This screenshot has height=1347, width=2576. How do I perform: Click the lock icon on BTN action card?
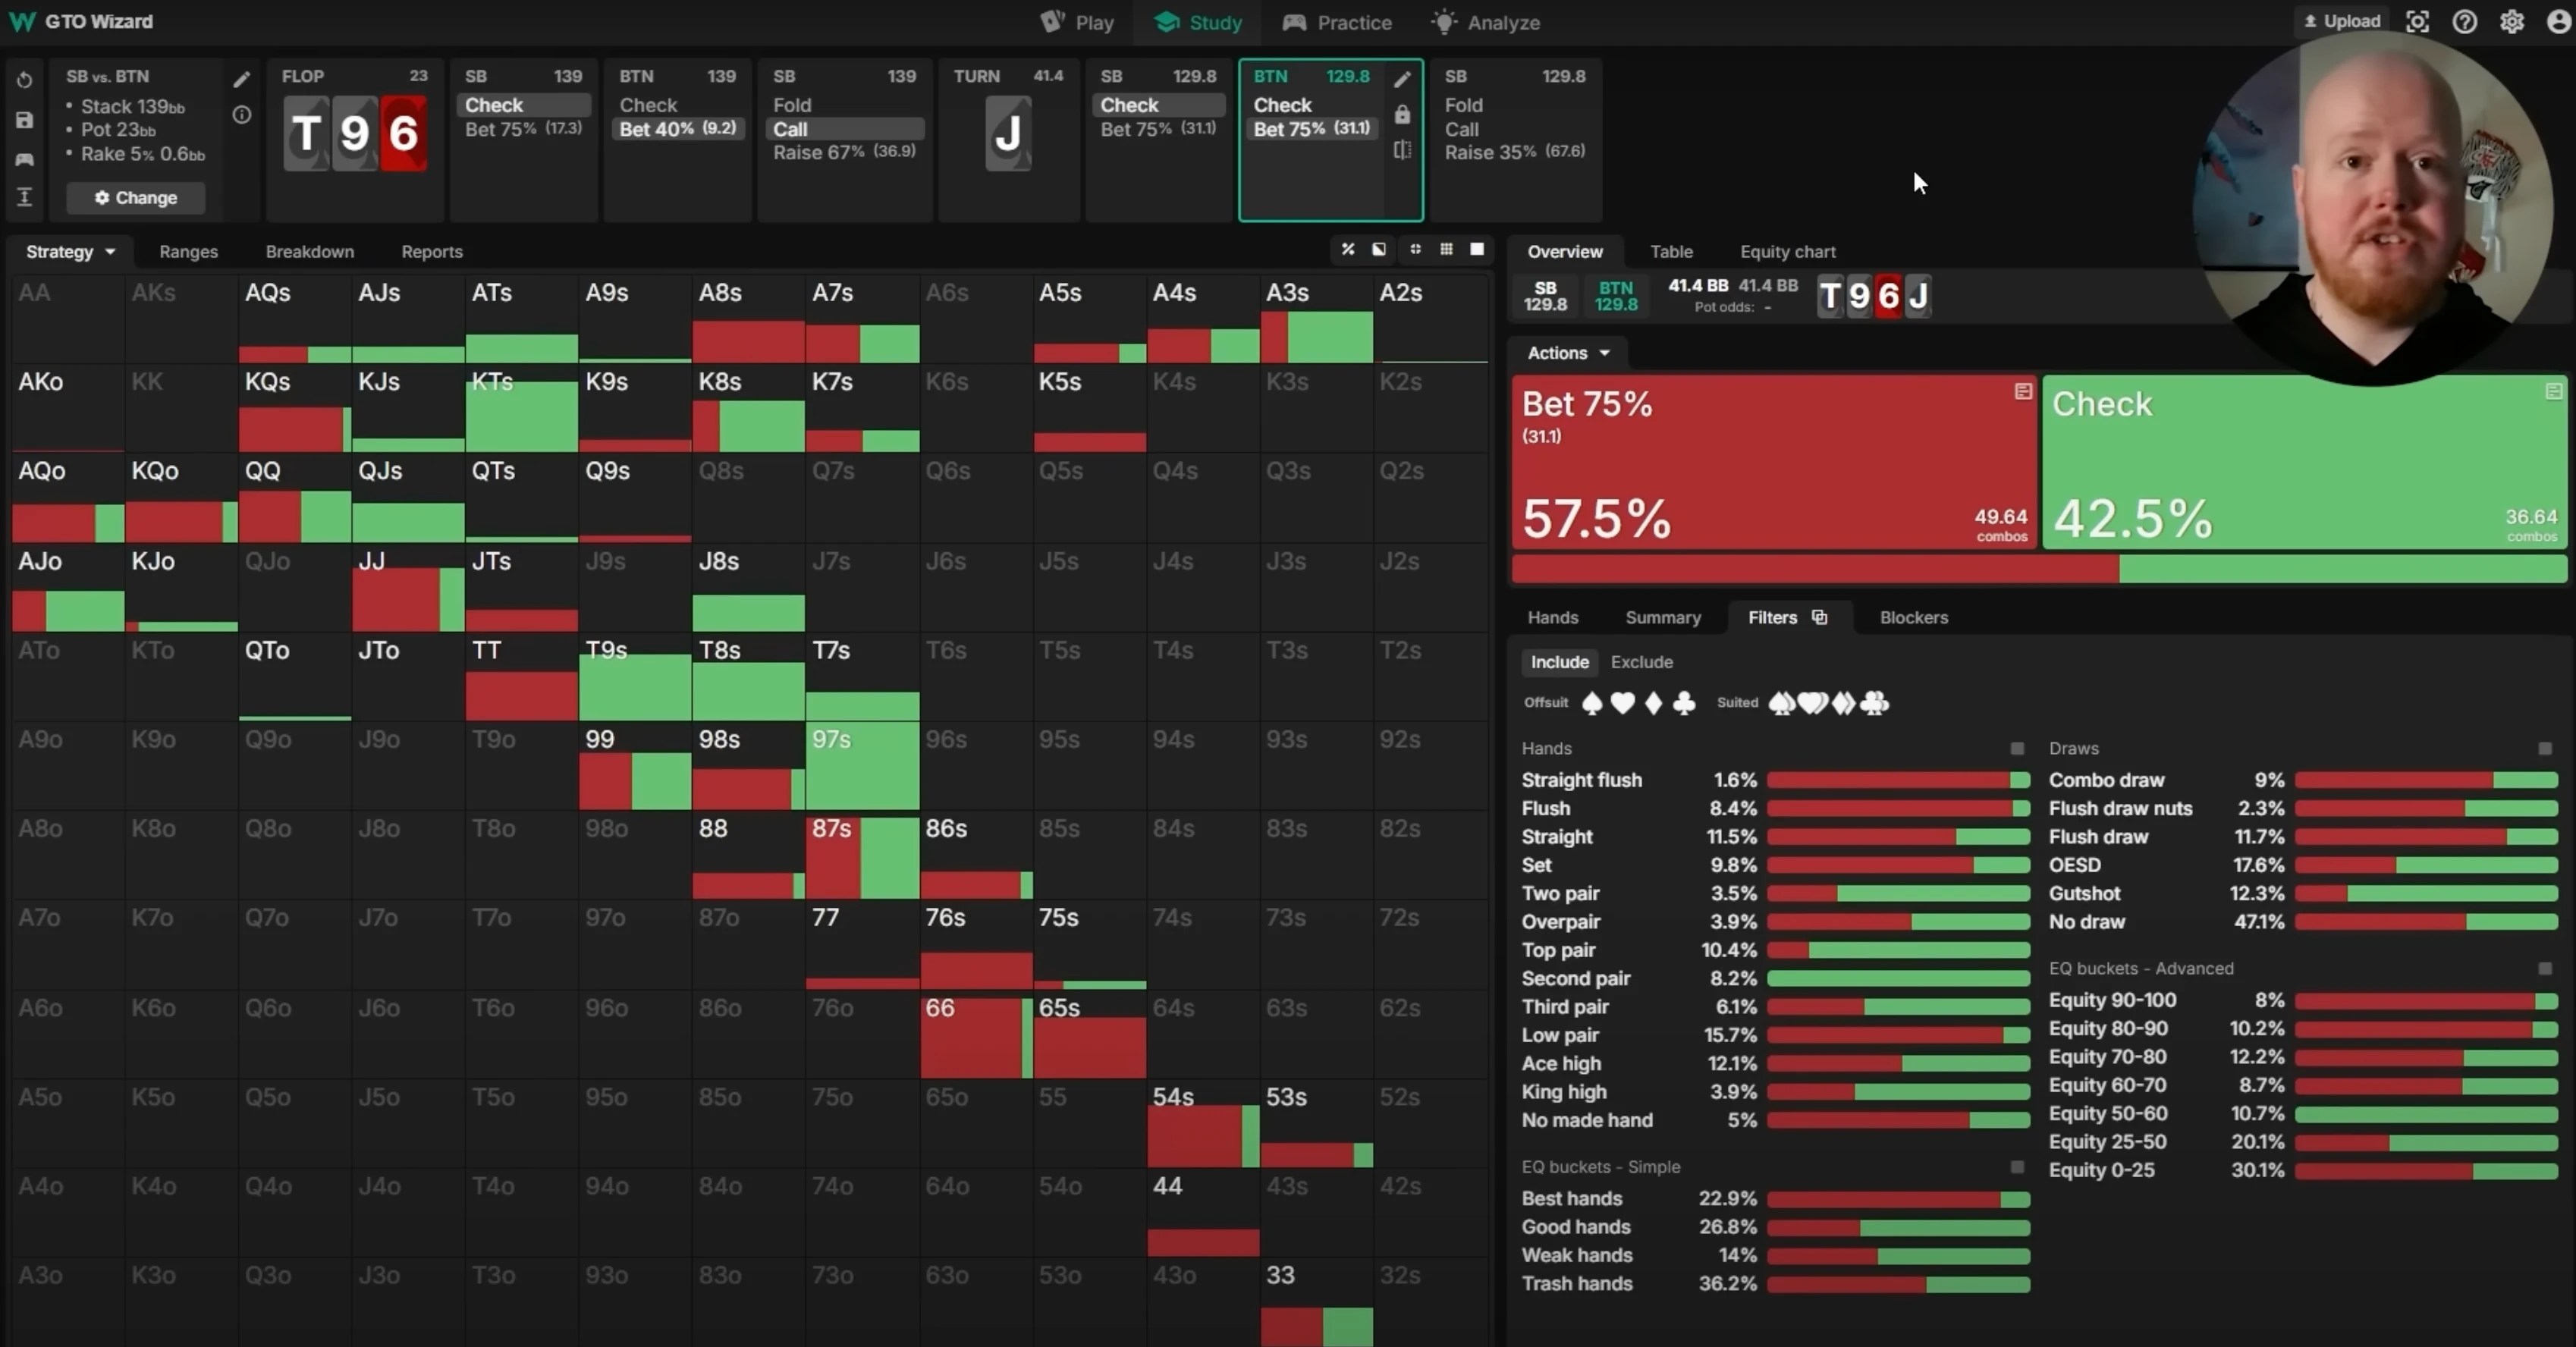click(1402, 115)
